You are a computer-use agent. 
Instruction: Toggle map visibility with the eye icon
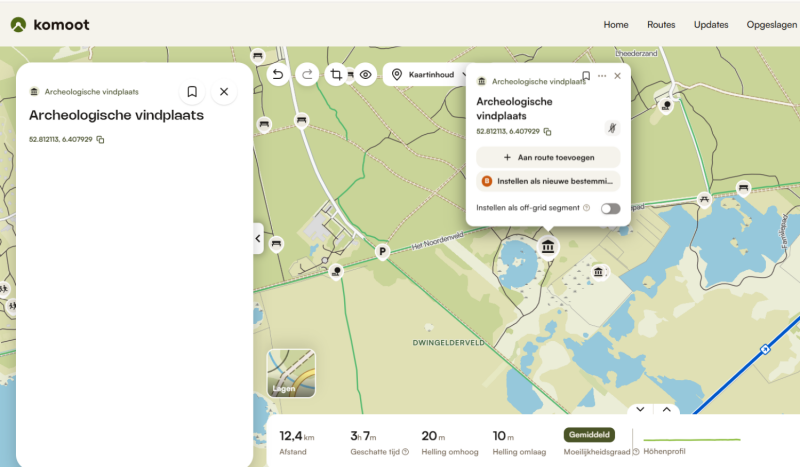pos(365,75)
